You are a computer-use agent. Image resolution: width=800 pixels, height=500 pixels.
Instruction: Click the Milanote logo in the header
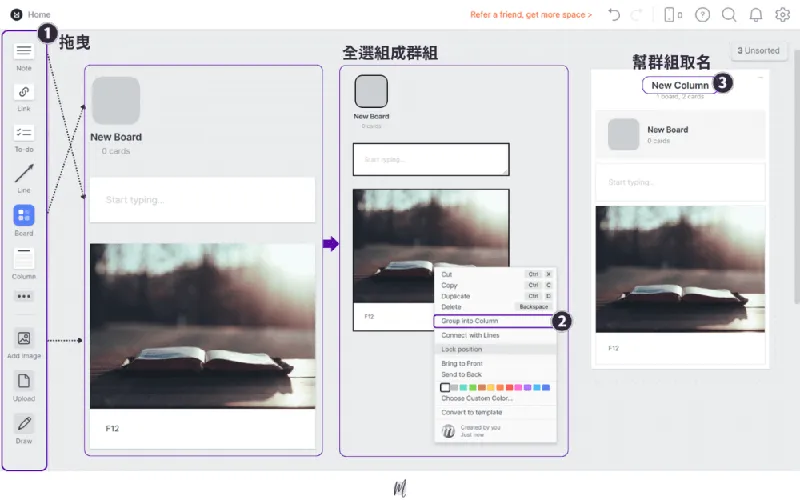pyautogui.click(x=16, y=14)
